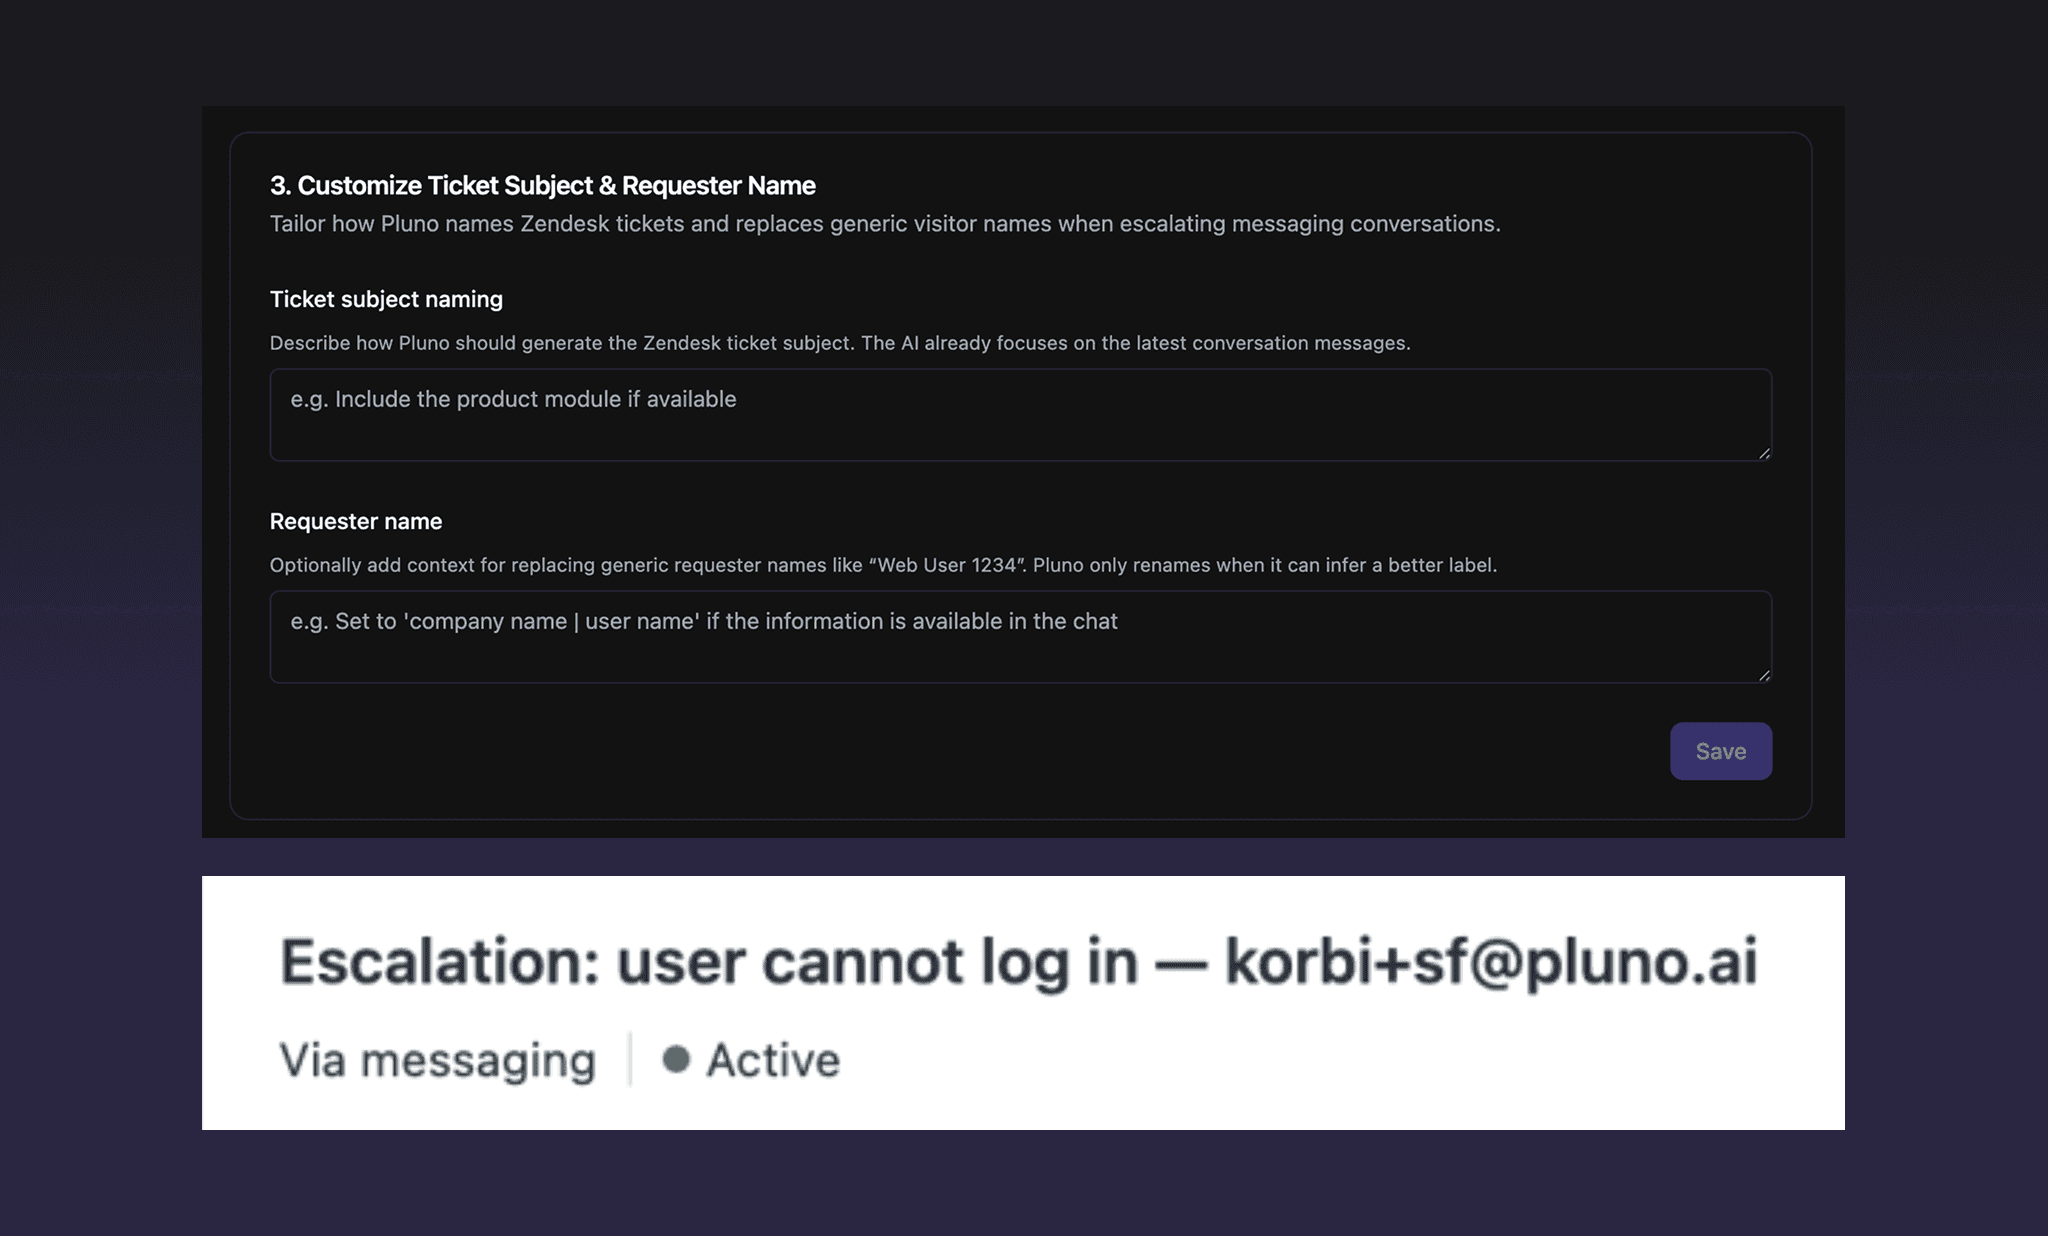Click the "Ticket subject naming" field label
The image size is (2048, 1236).
pos(386,299)
